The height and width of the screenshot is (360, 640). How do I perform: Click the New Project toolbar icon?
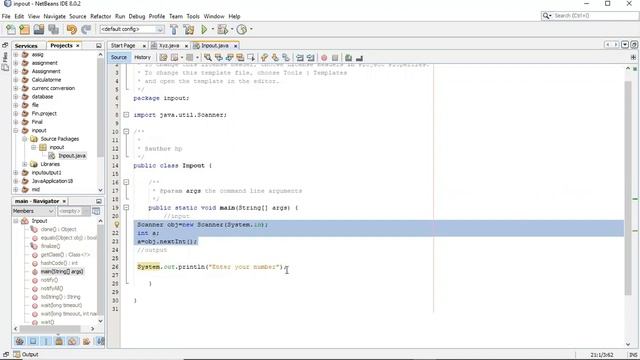click(x=24, y=29)
